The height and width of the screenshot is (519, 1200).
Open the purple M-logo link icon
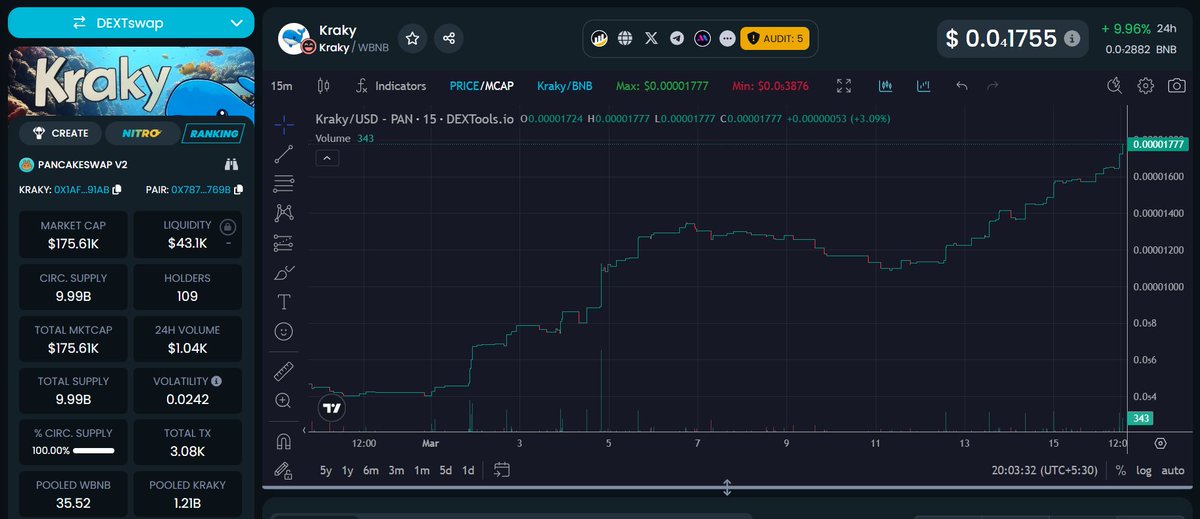703,38
